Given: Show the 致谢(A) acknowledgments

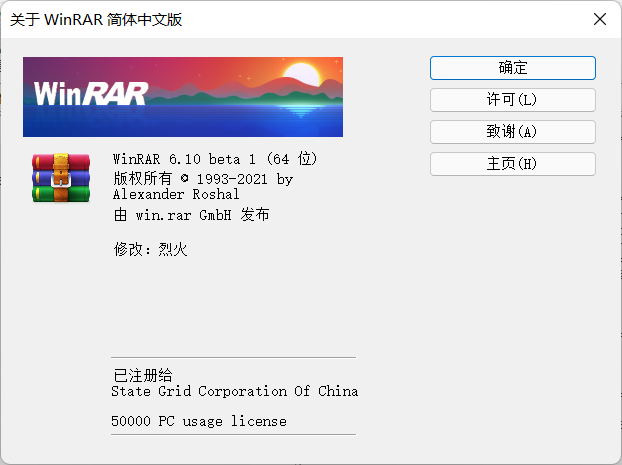Looking at the screenshot, I should [512, 132].
